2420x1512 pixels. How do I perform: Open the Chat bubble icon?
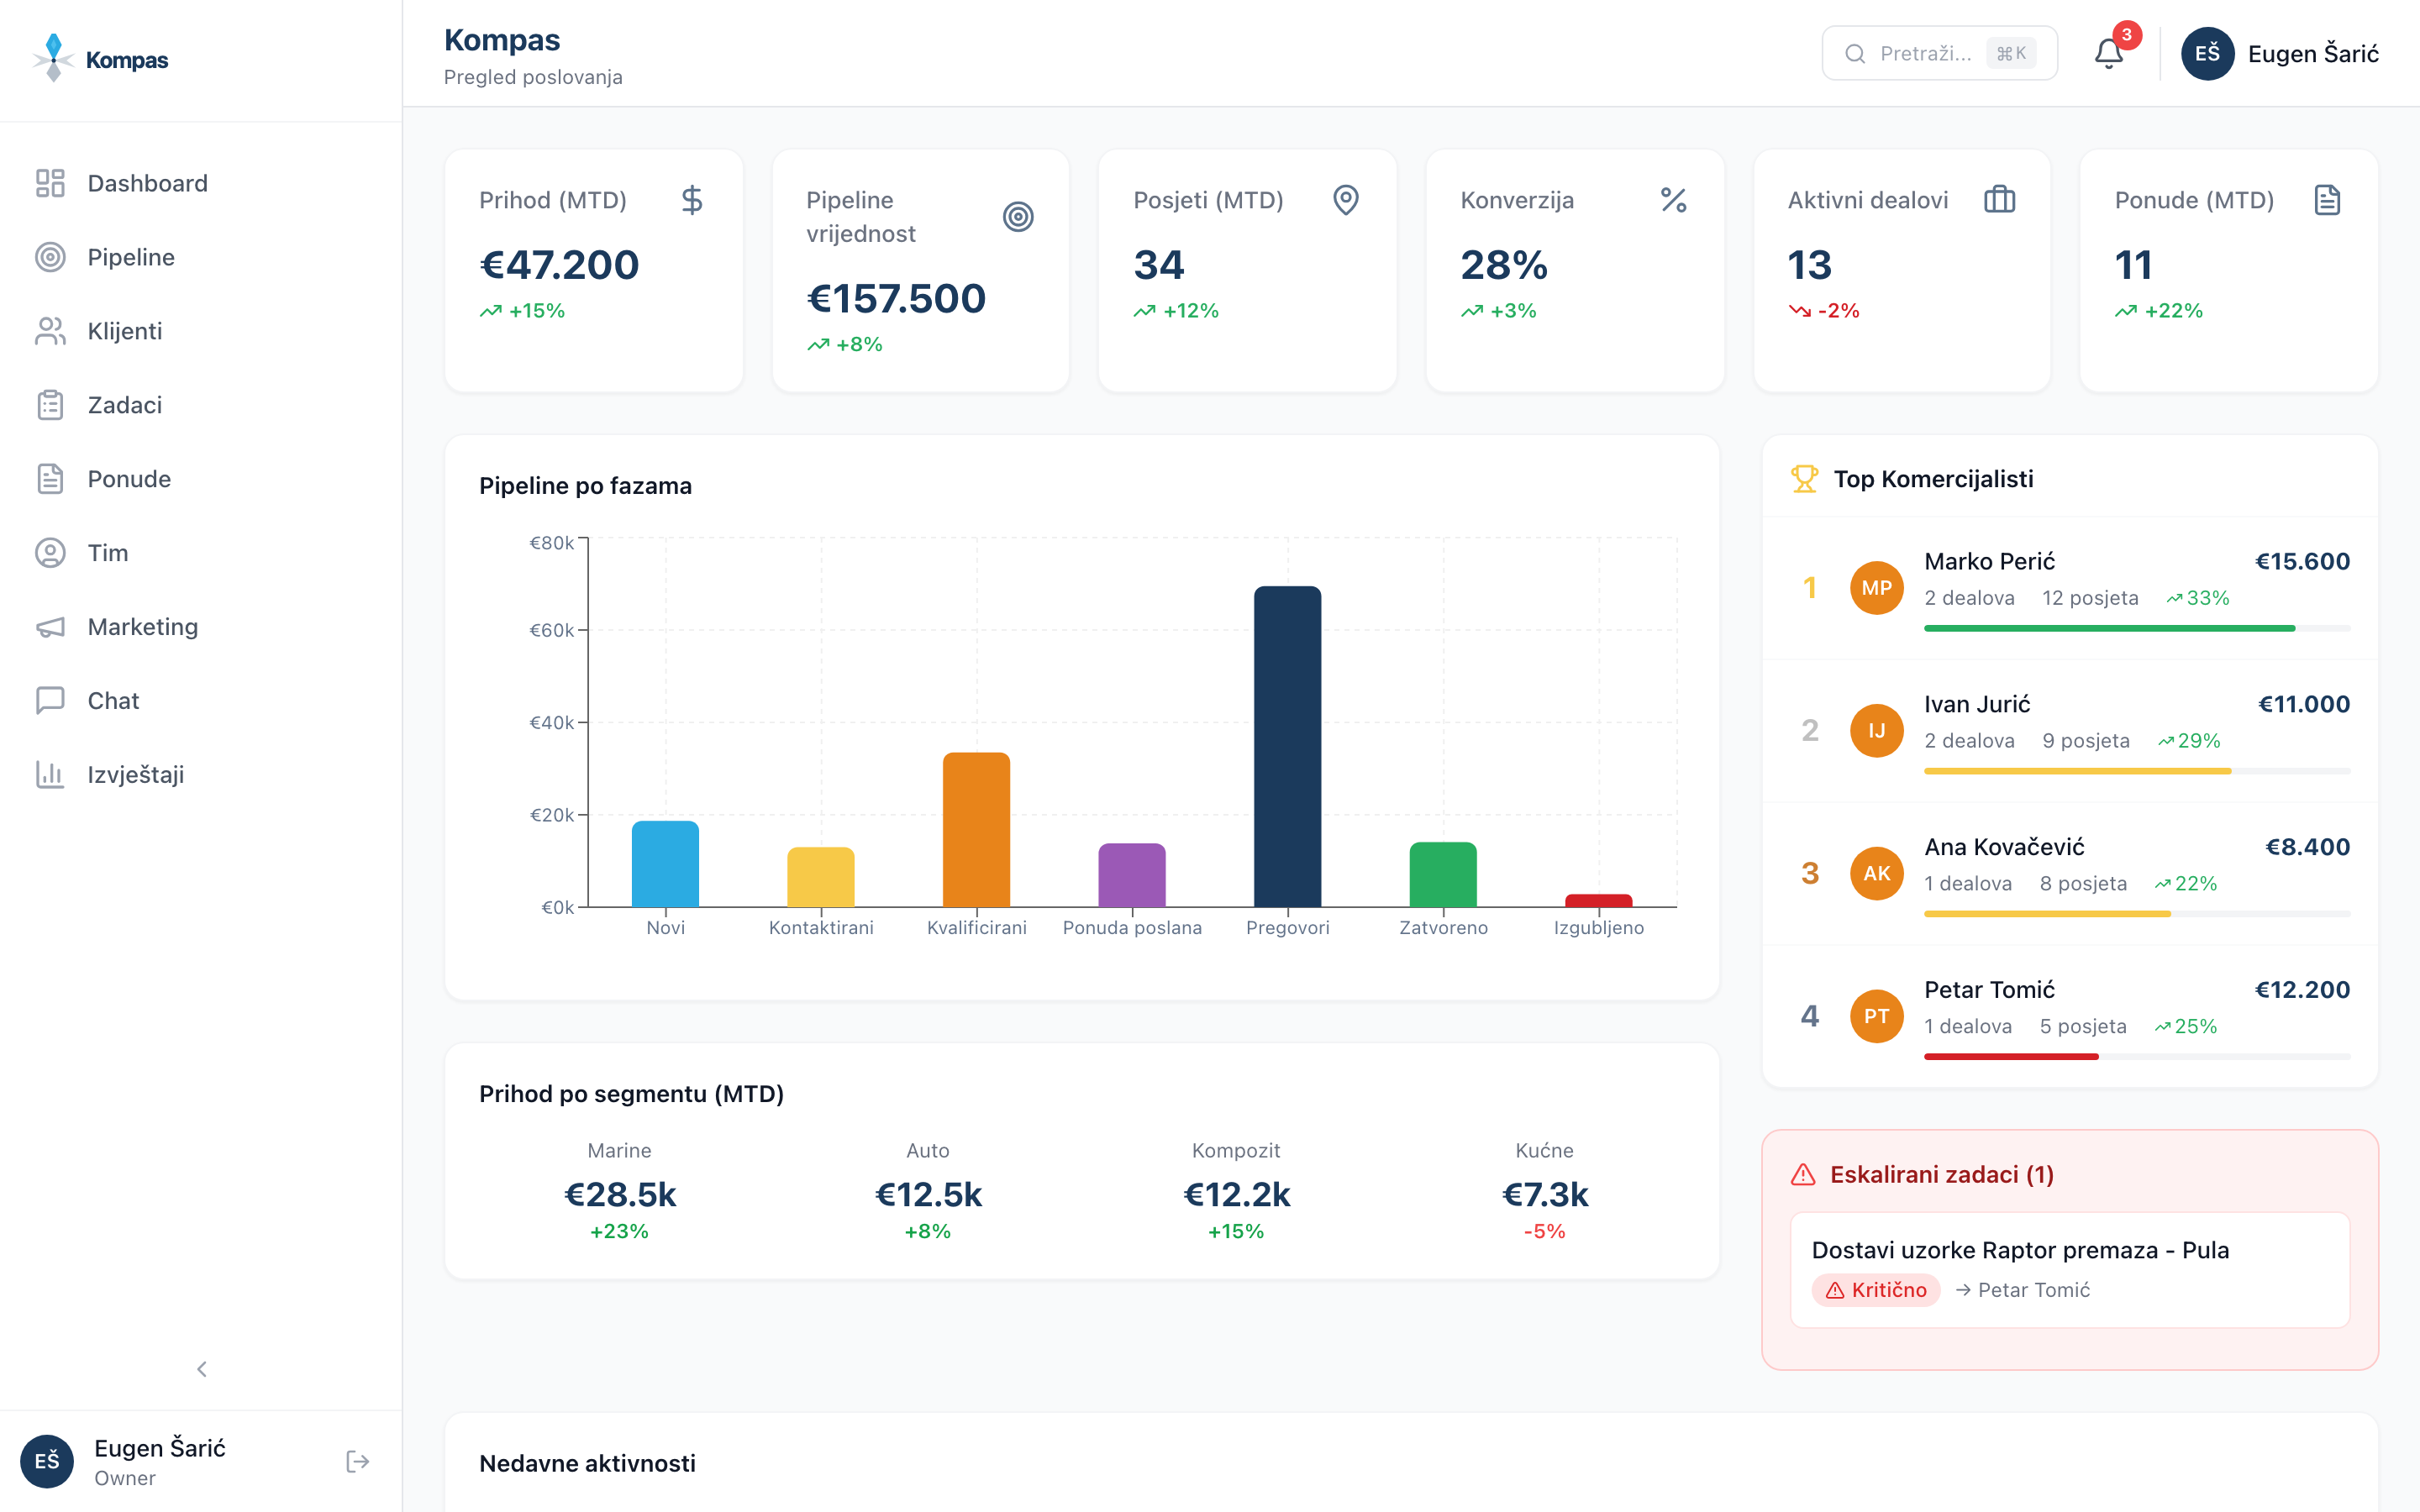coord(50,700)
